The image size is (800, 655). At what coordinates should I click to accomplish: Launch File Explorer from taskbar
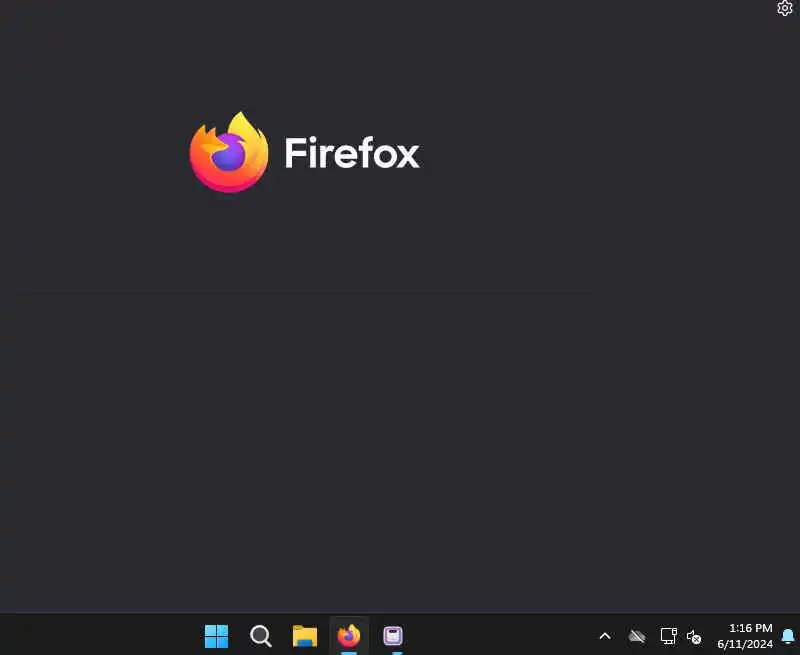[x=305, y=636]
